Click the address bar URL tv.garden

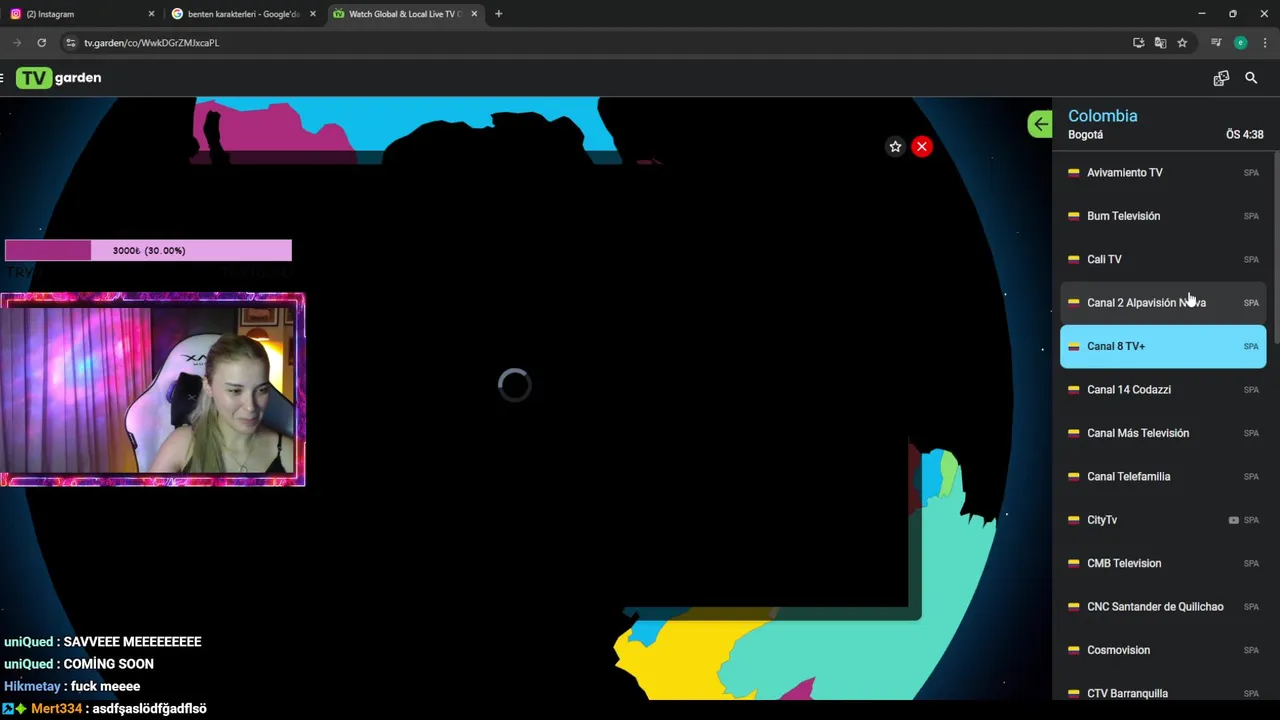(x=151, y=43)
